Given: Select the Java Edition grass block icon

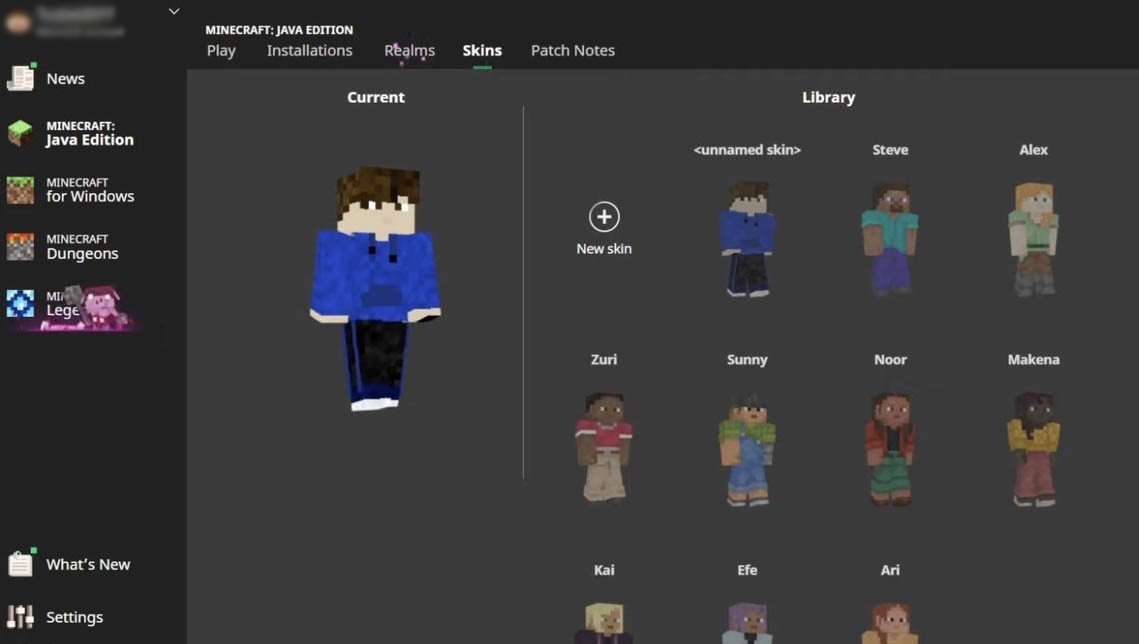Looking at the screenshot, I should click(21, 134).
